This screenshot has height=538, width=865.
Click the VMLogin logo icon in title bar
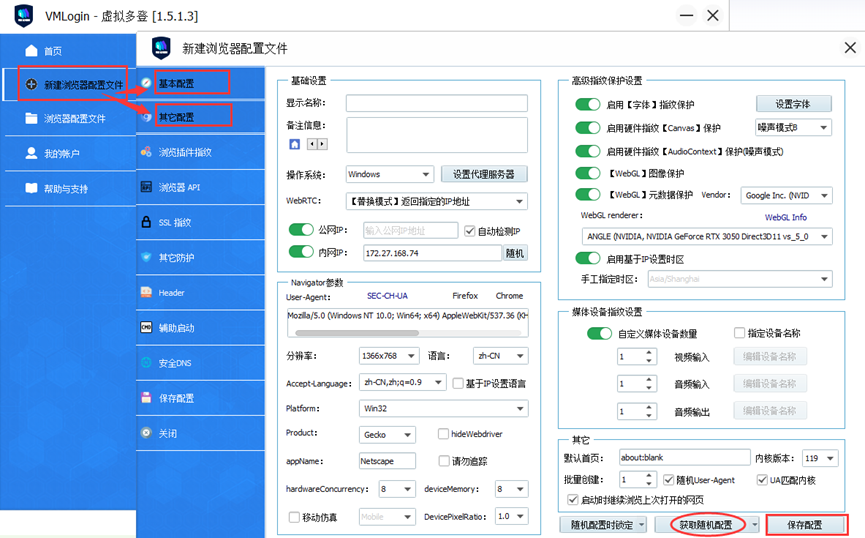[23, 16]
